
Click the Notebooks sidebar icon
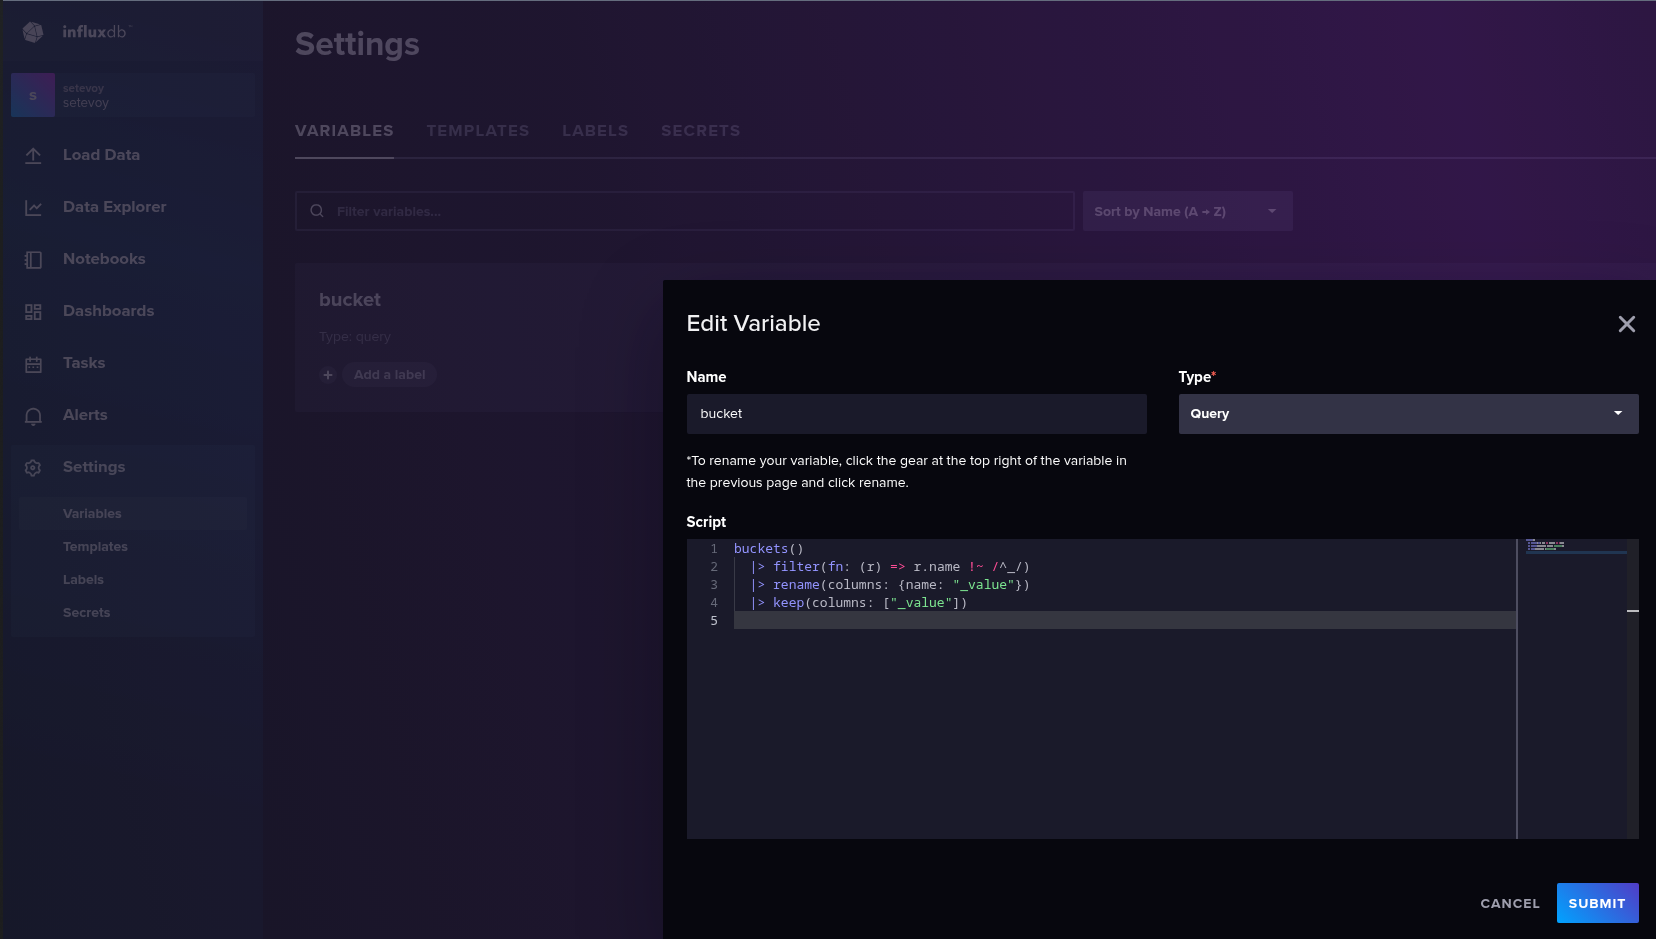[33, 259]
